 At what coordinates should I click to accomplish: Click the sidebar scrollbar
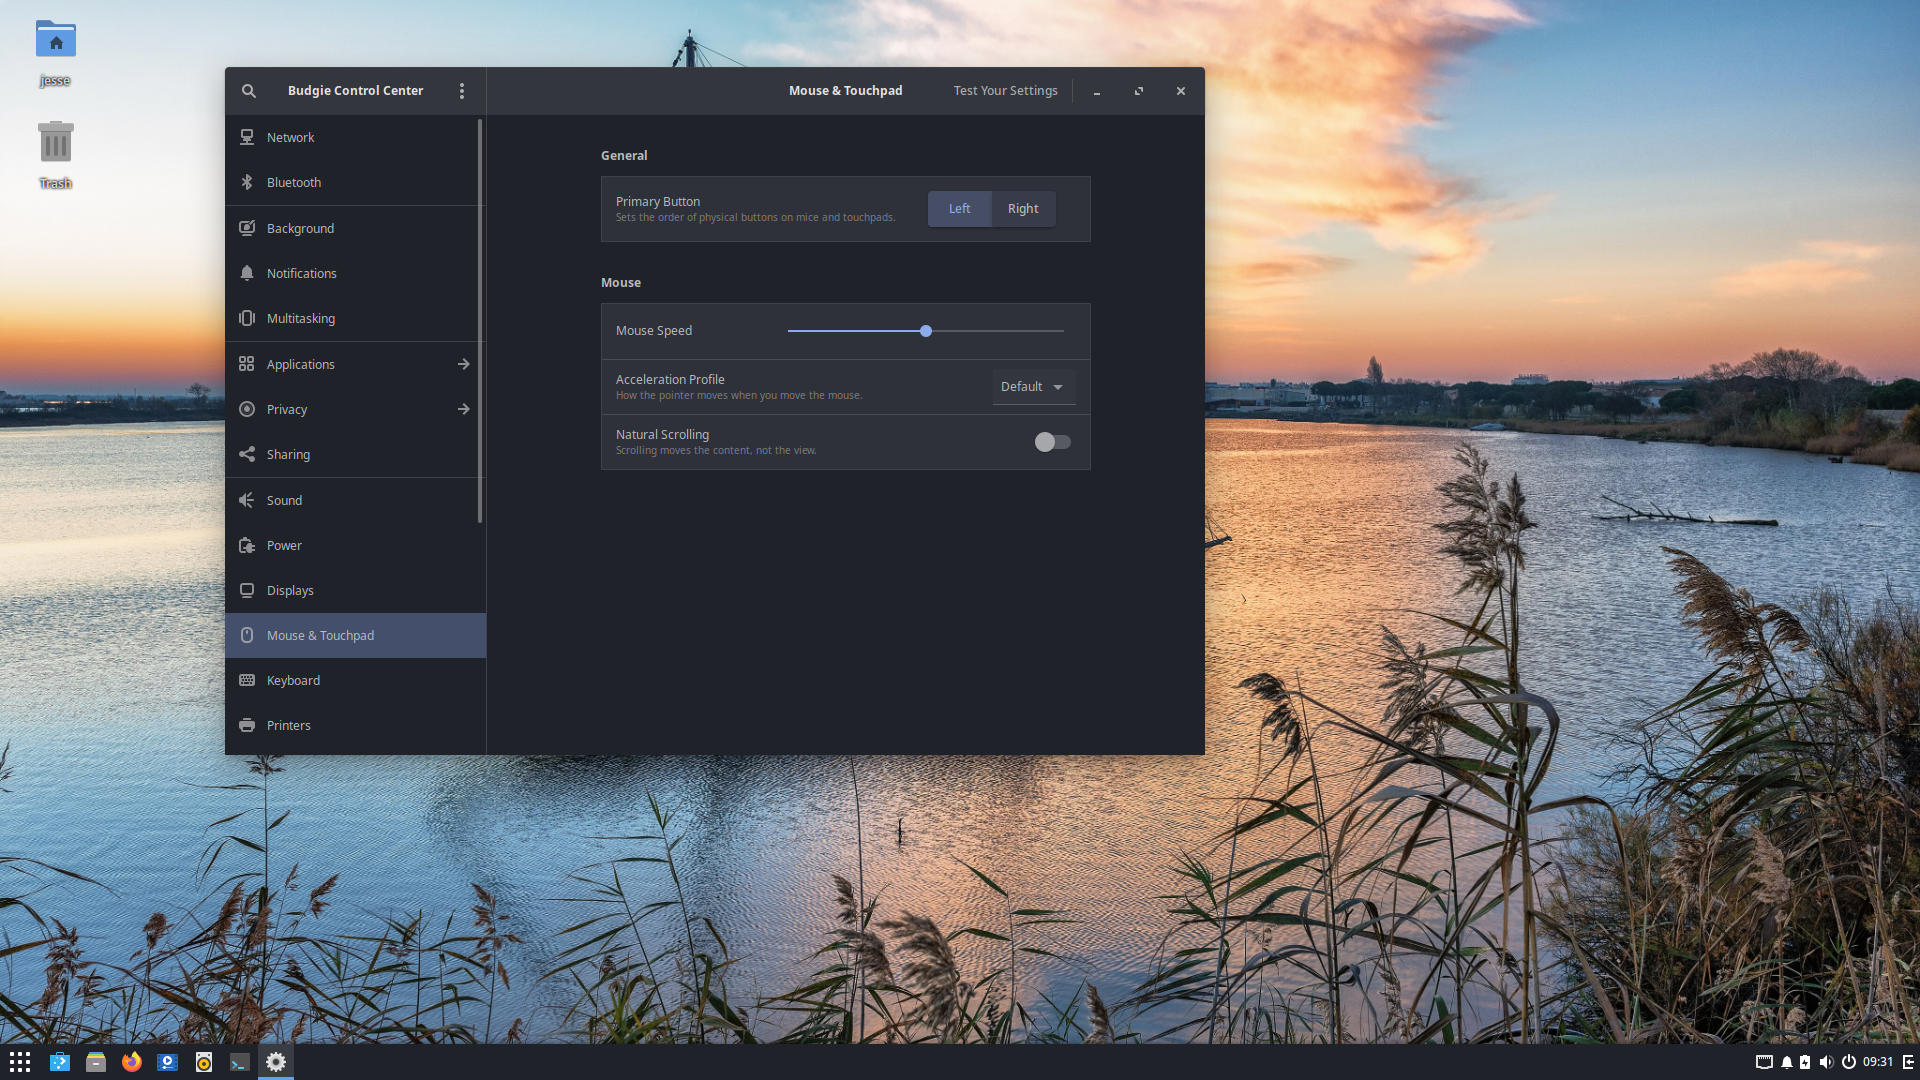(480, 320)
